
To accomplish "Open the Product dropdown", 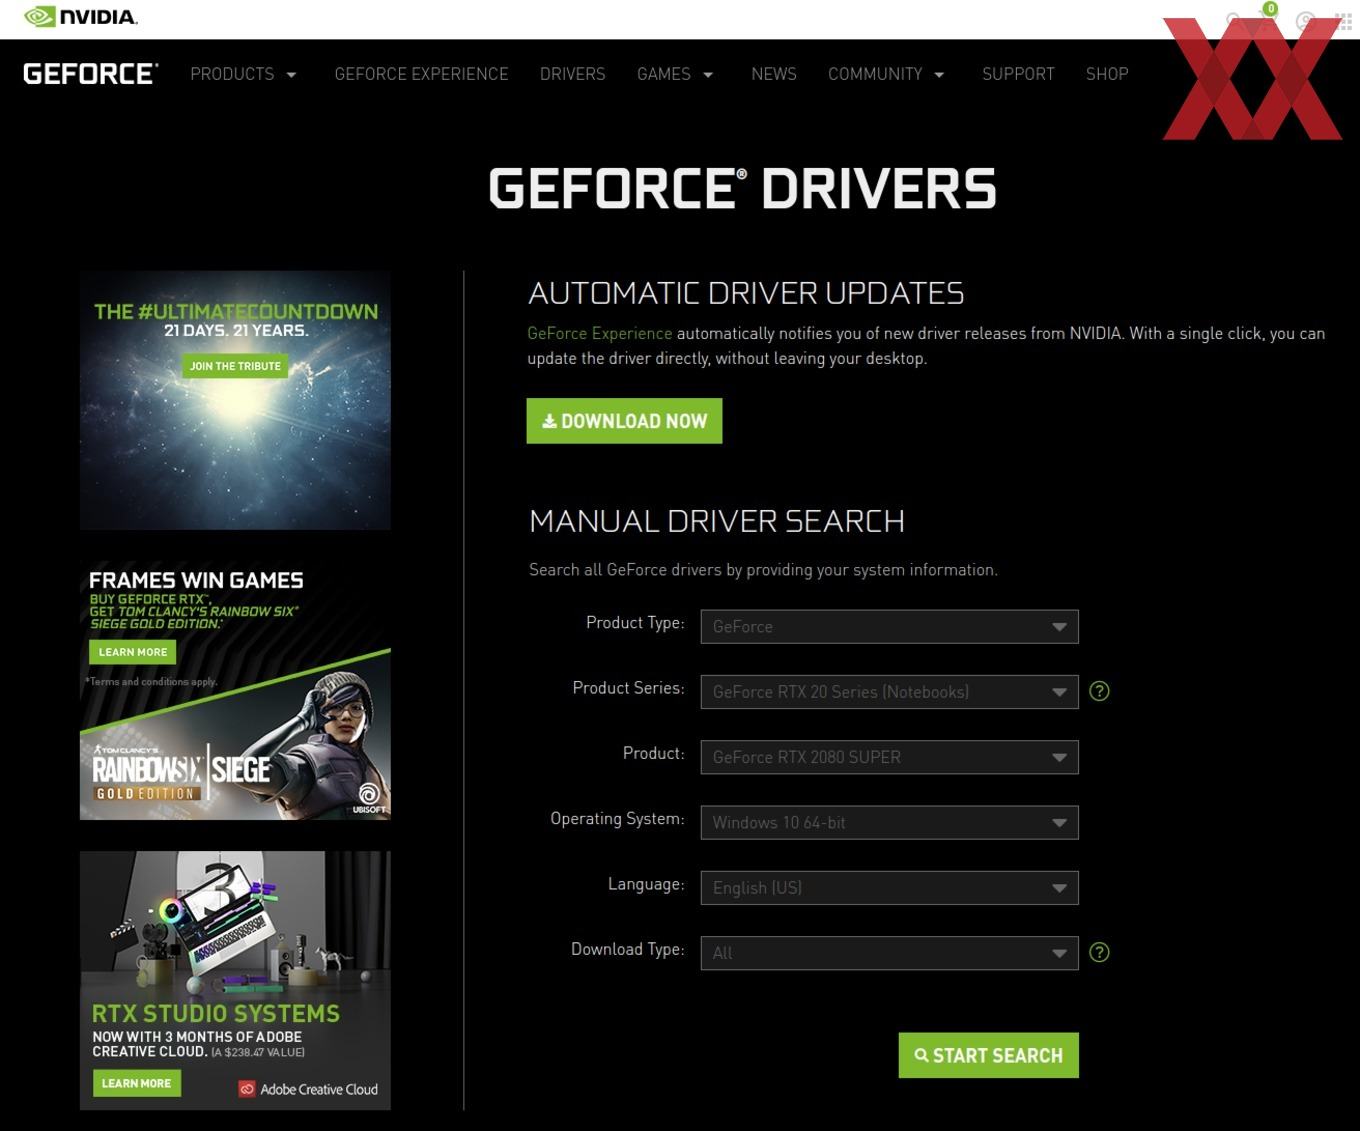I will [x=890, y=757].
